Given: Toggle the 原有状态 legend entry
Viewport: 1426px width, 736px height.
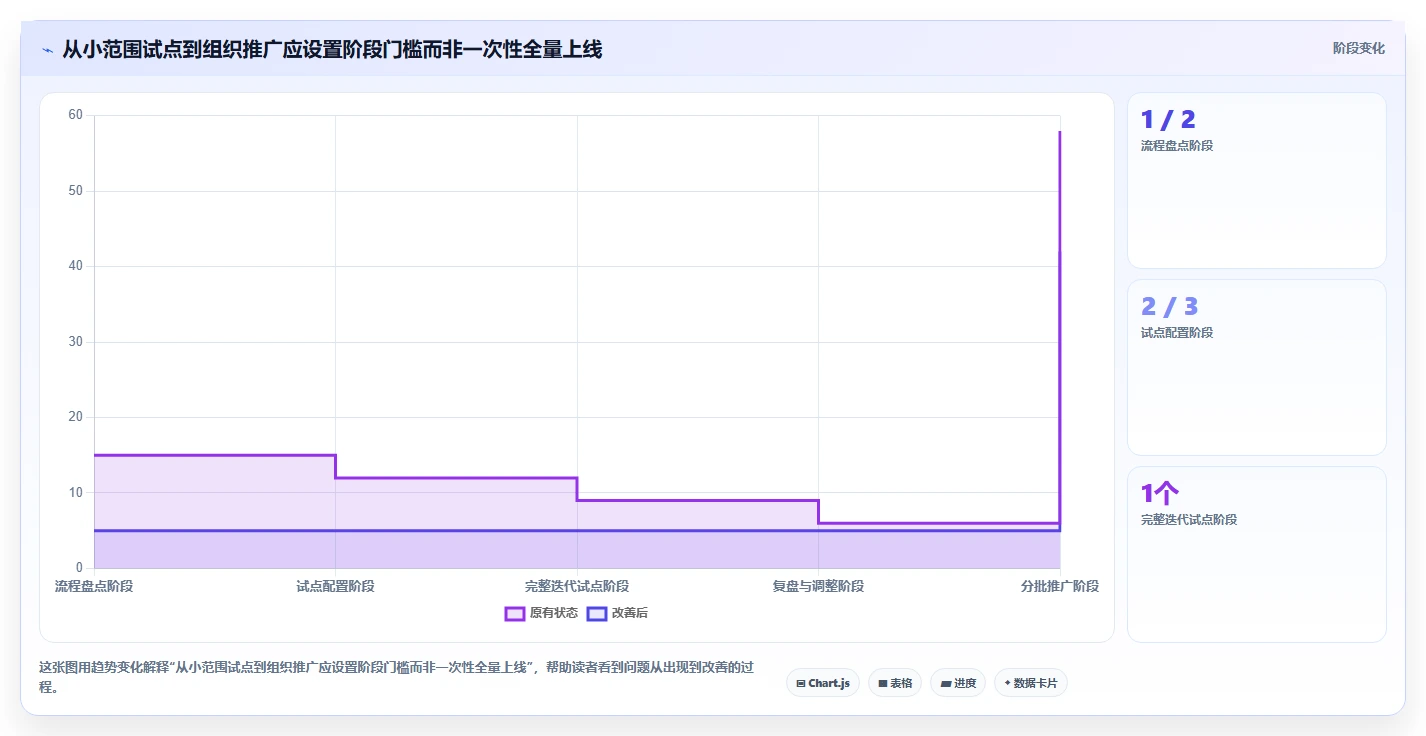Looking at the screenshot, I should (x=541, y=613).
